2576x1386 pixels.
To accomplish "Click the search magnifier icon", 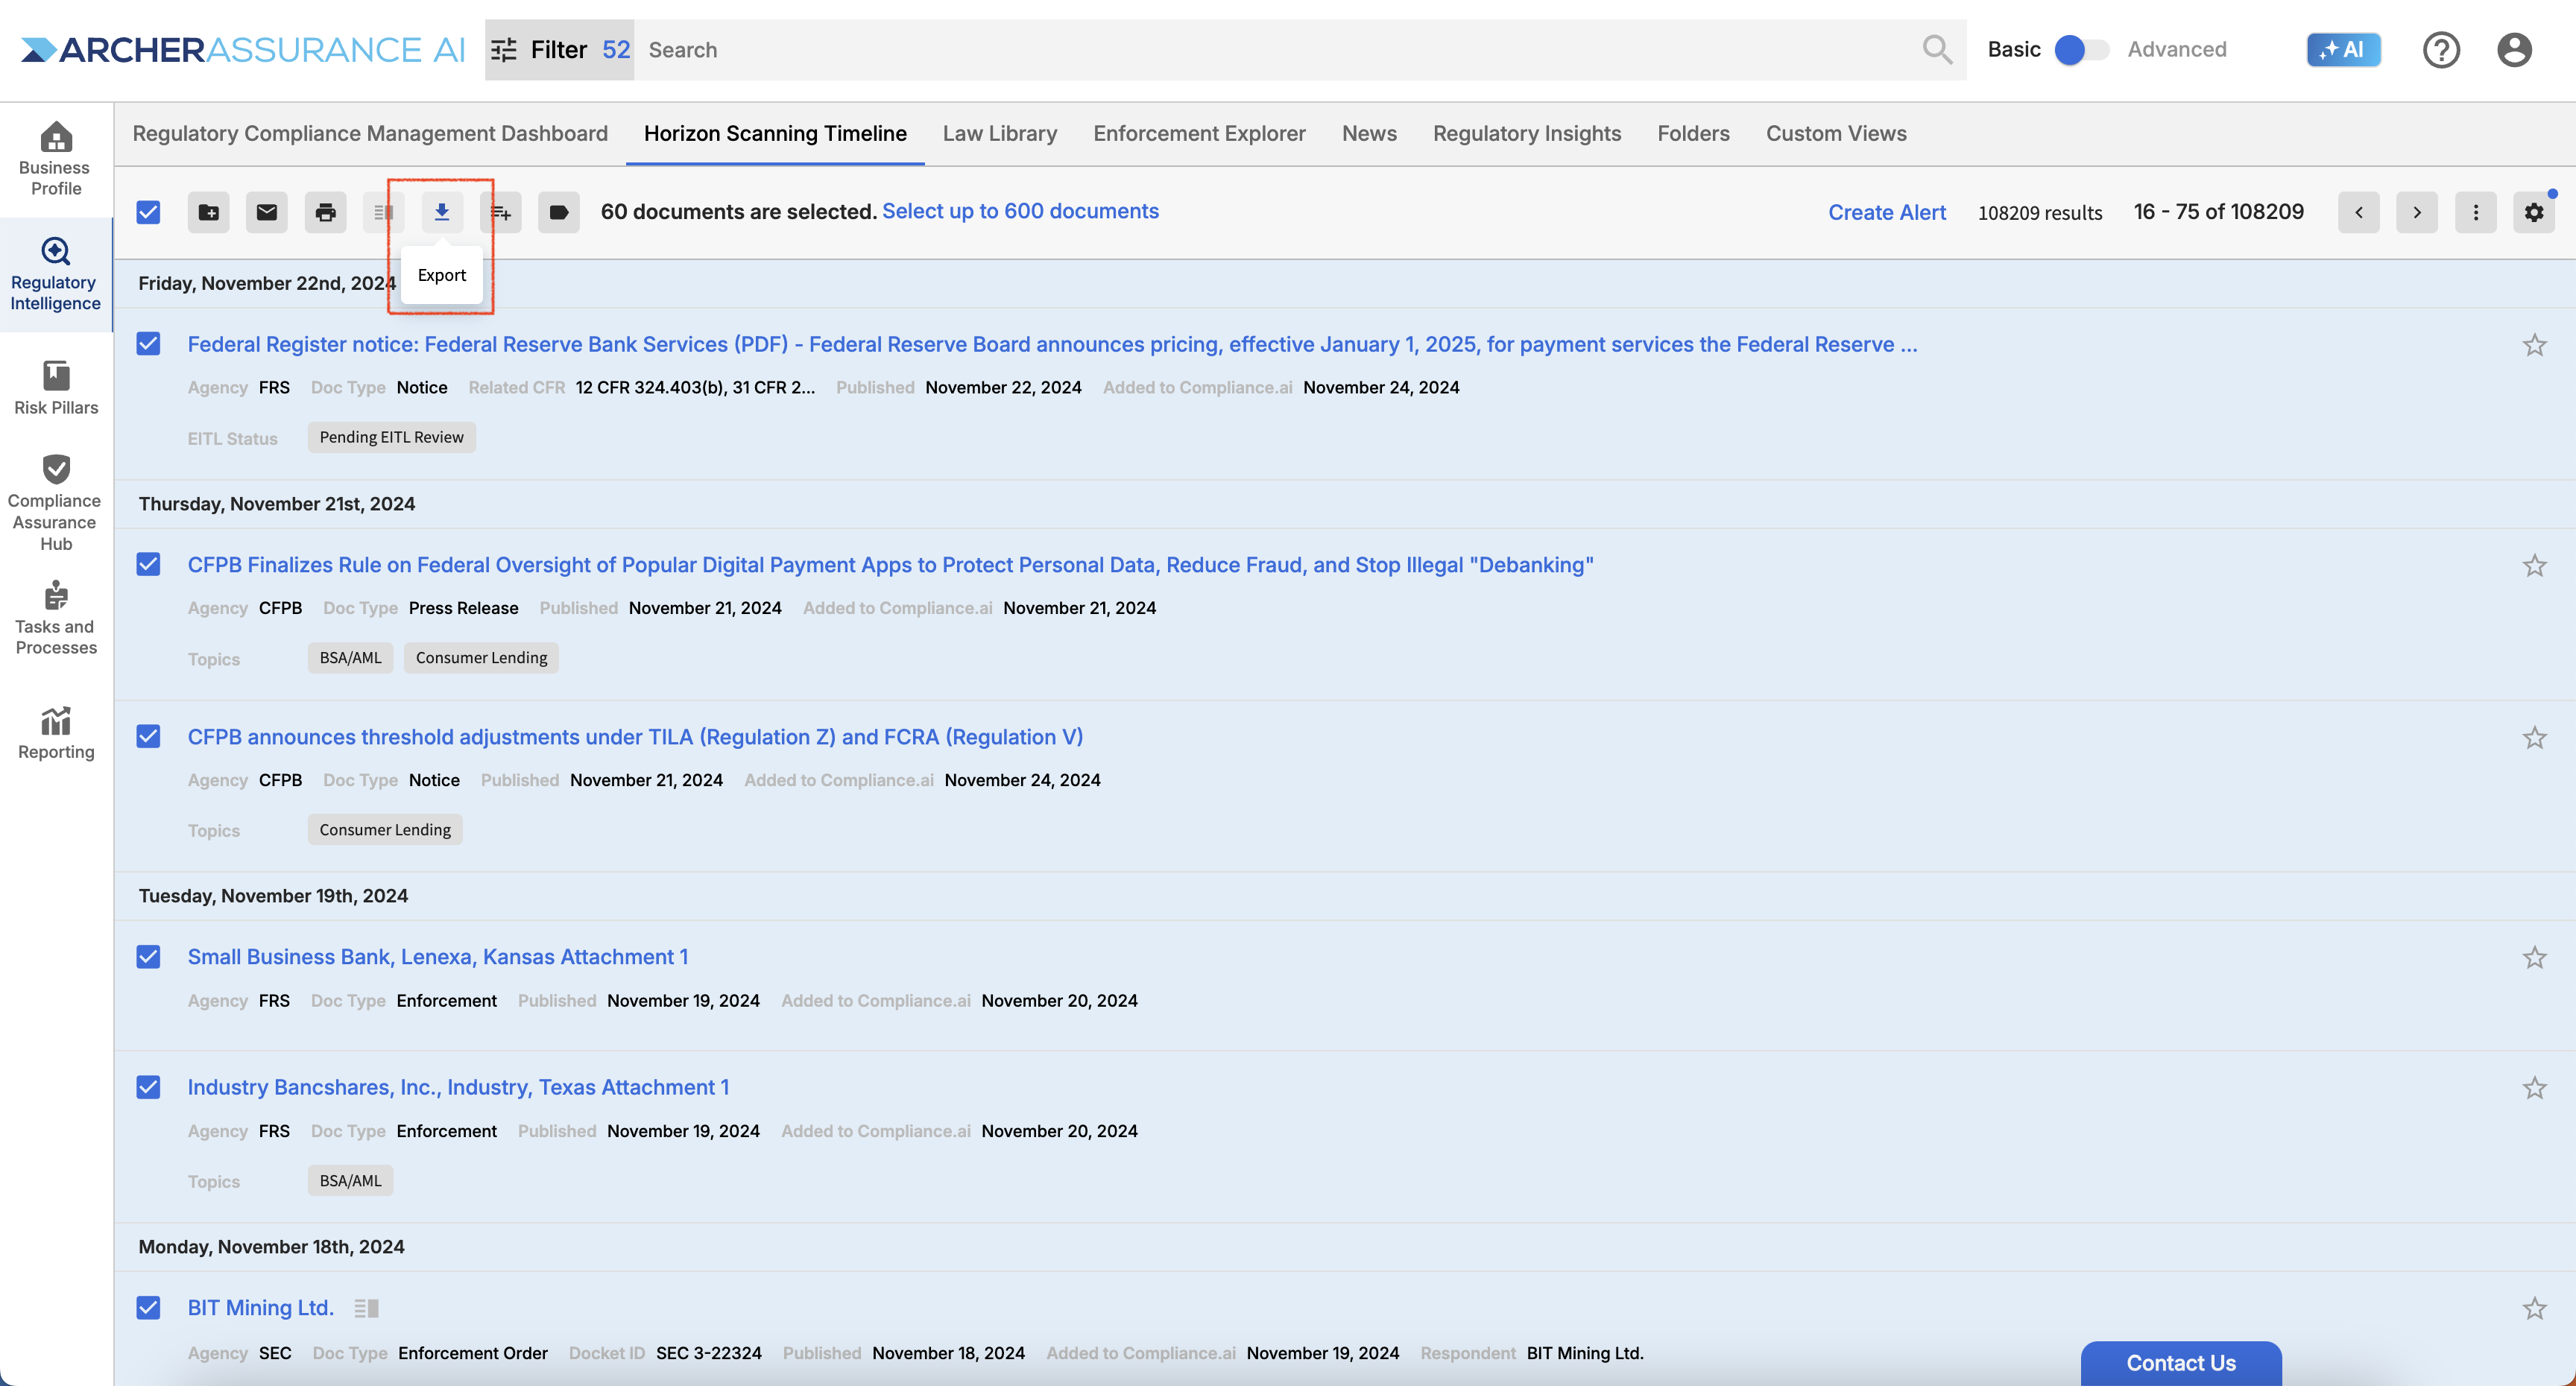I will coord(1937,49).
